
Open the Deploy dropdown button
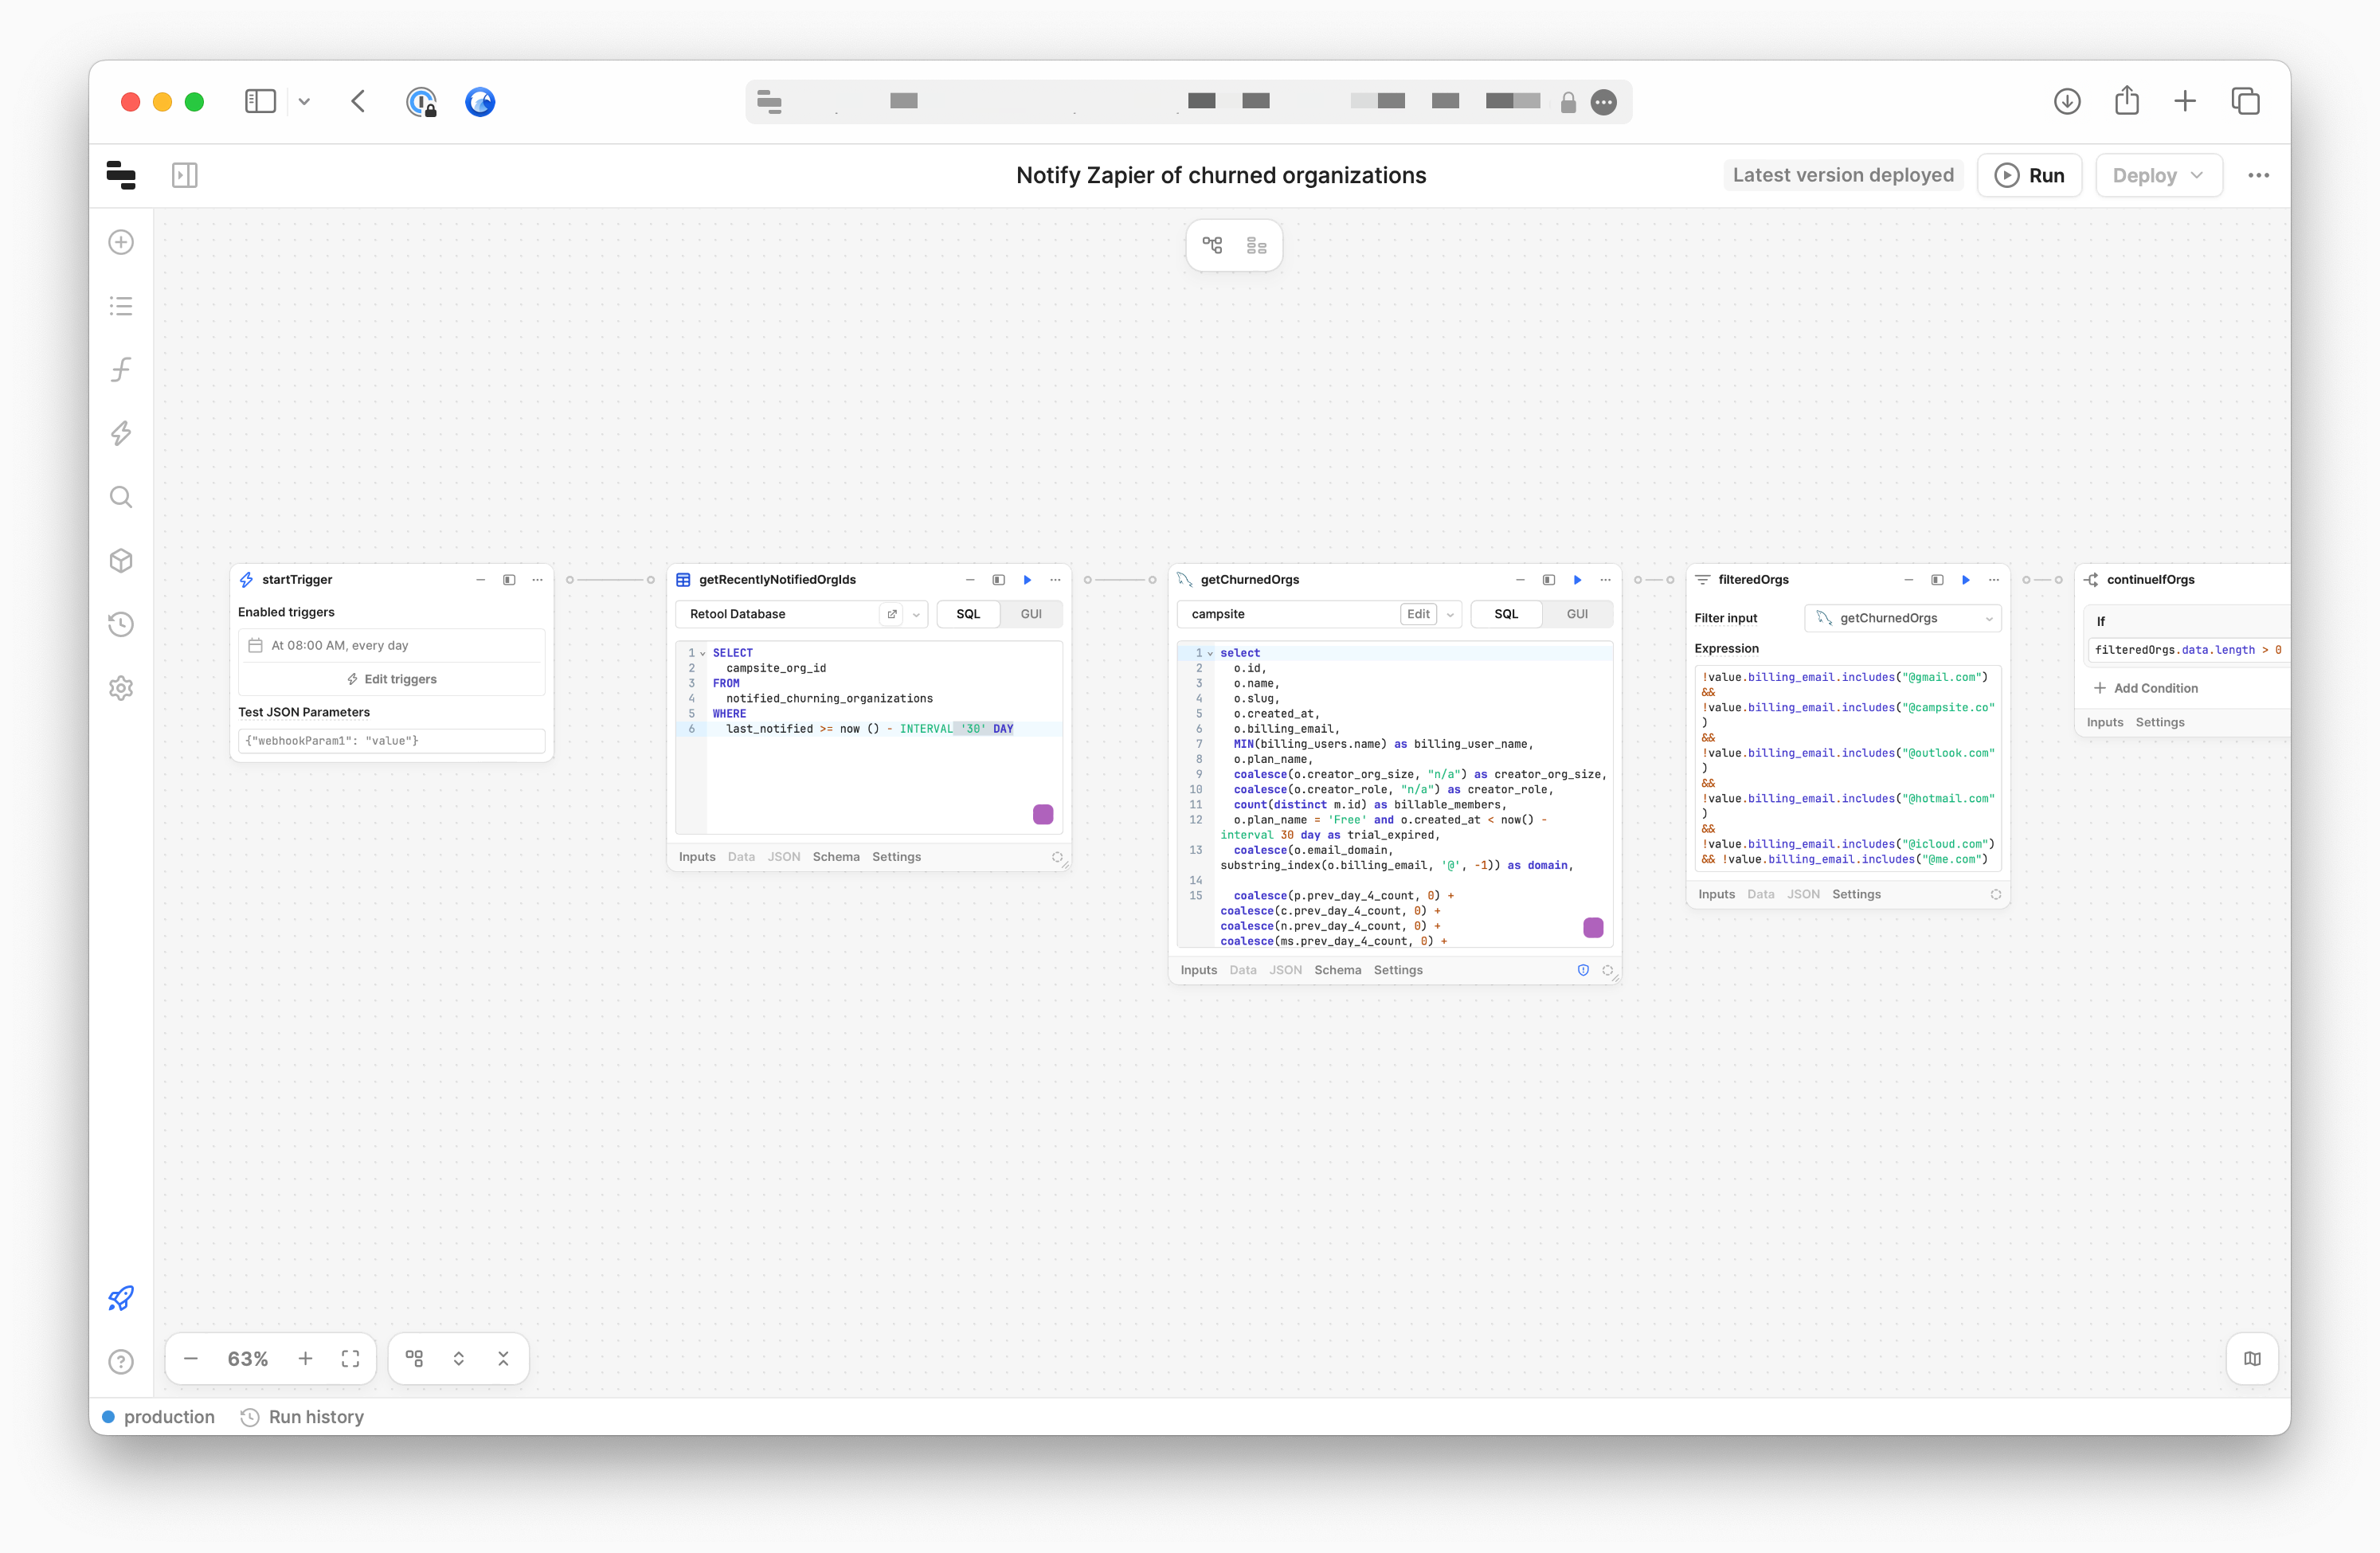pos(2158,175)
